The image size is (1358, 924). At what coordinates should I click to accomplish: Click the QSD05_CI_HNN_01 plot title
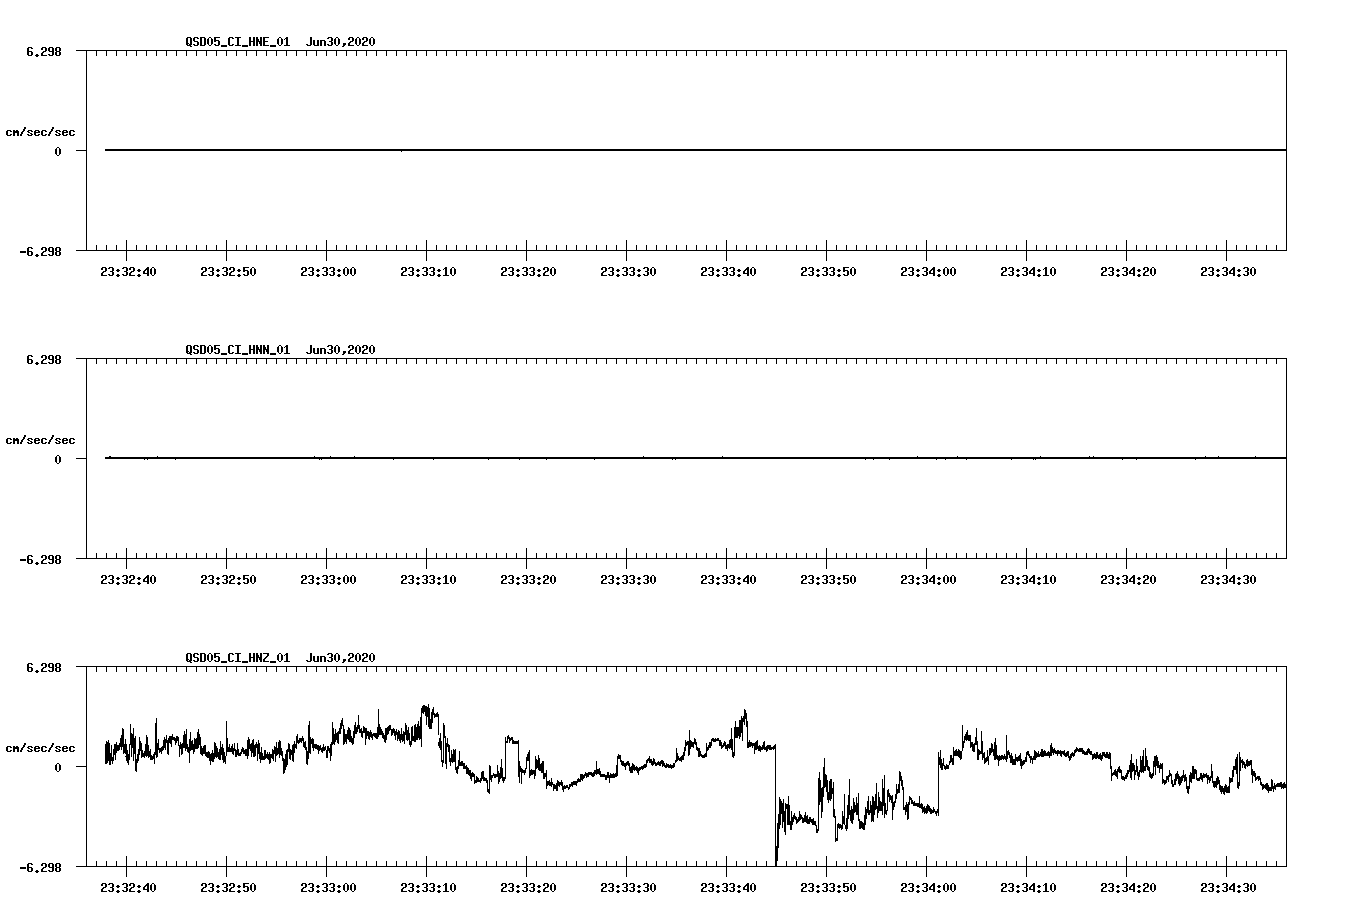(x=280, y=349)
